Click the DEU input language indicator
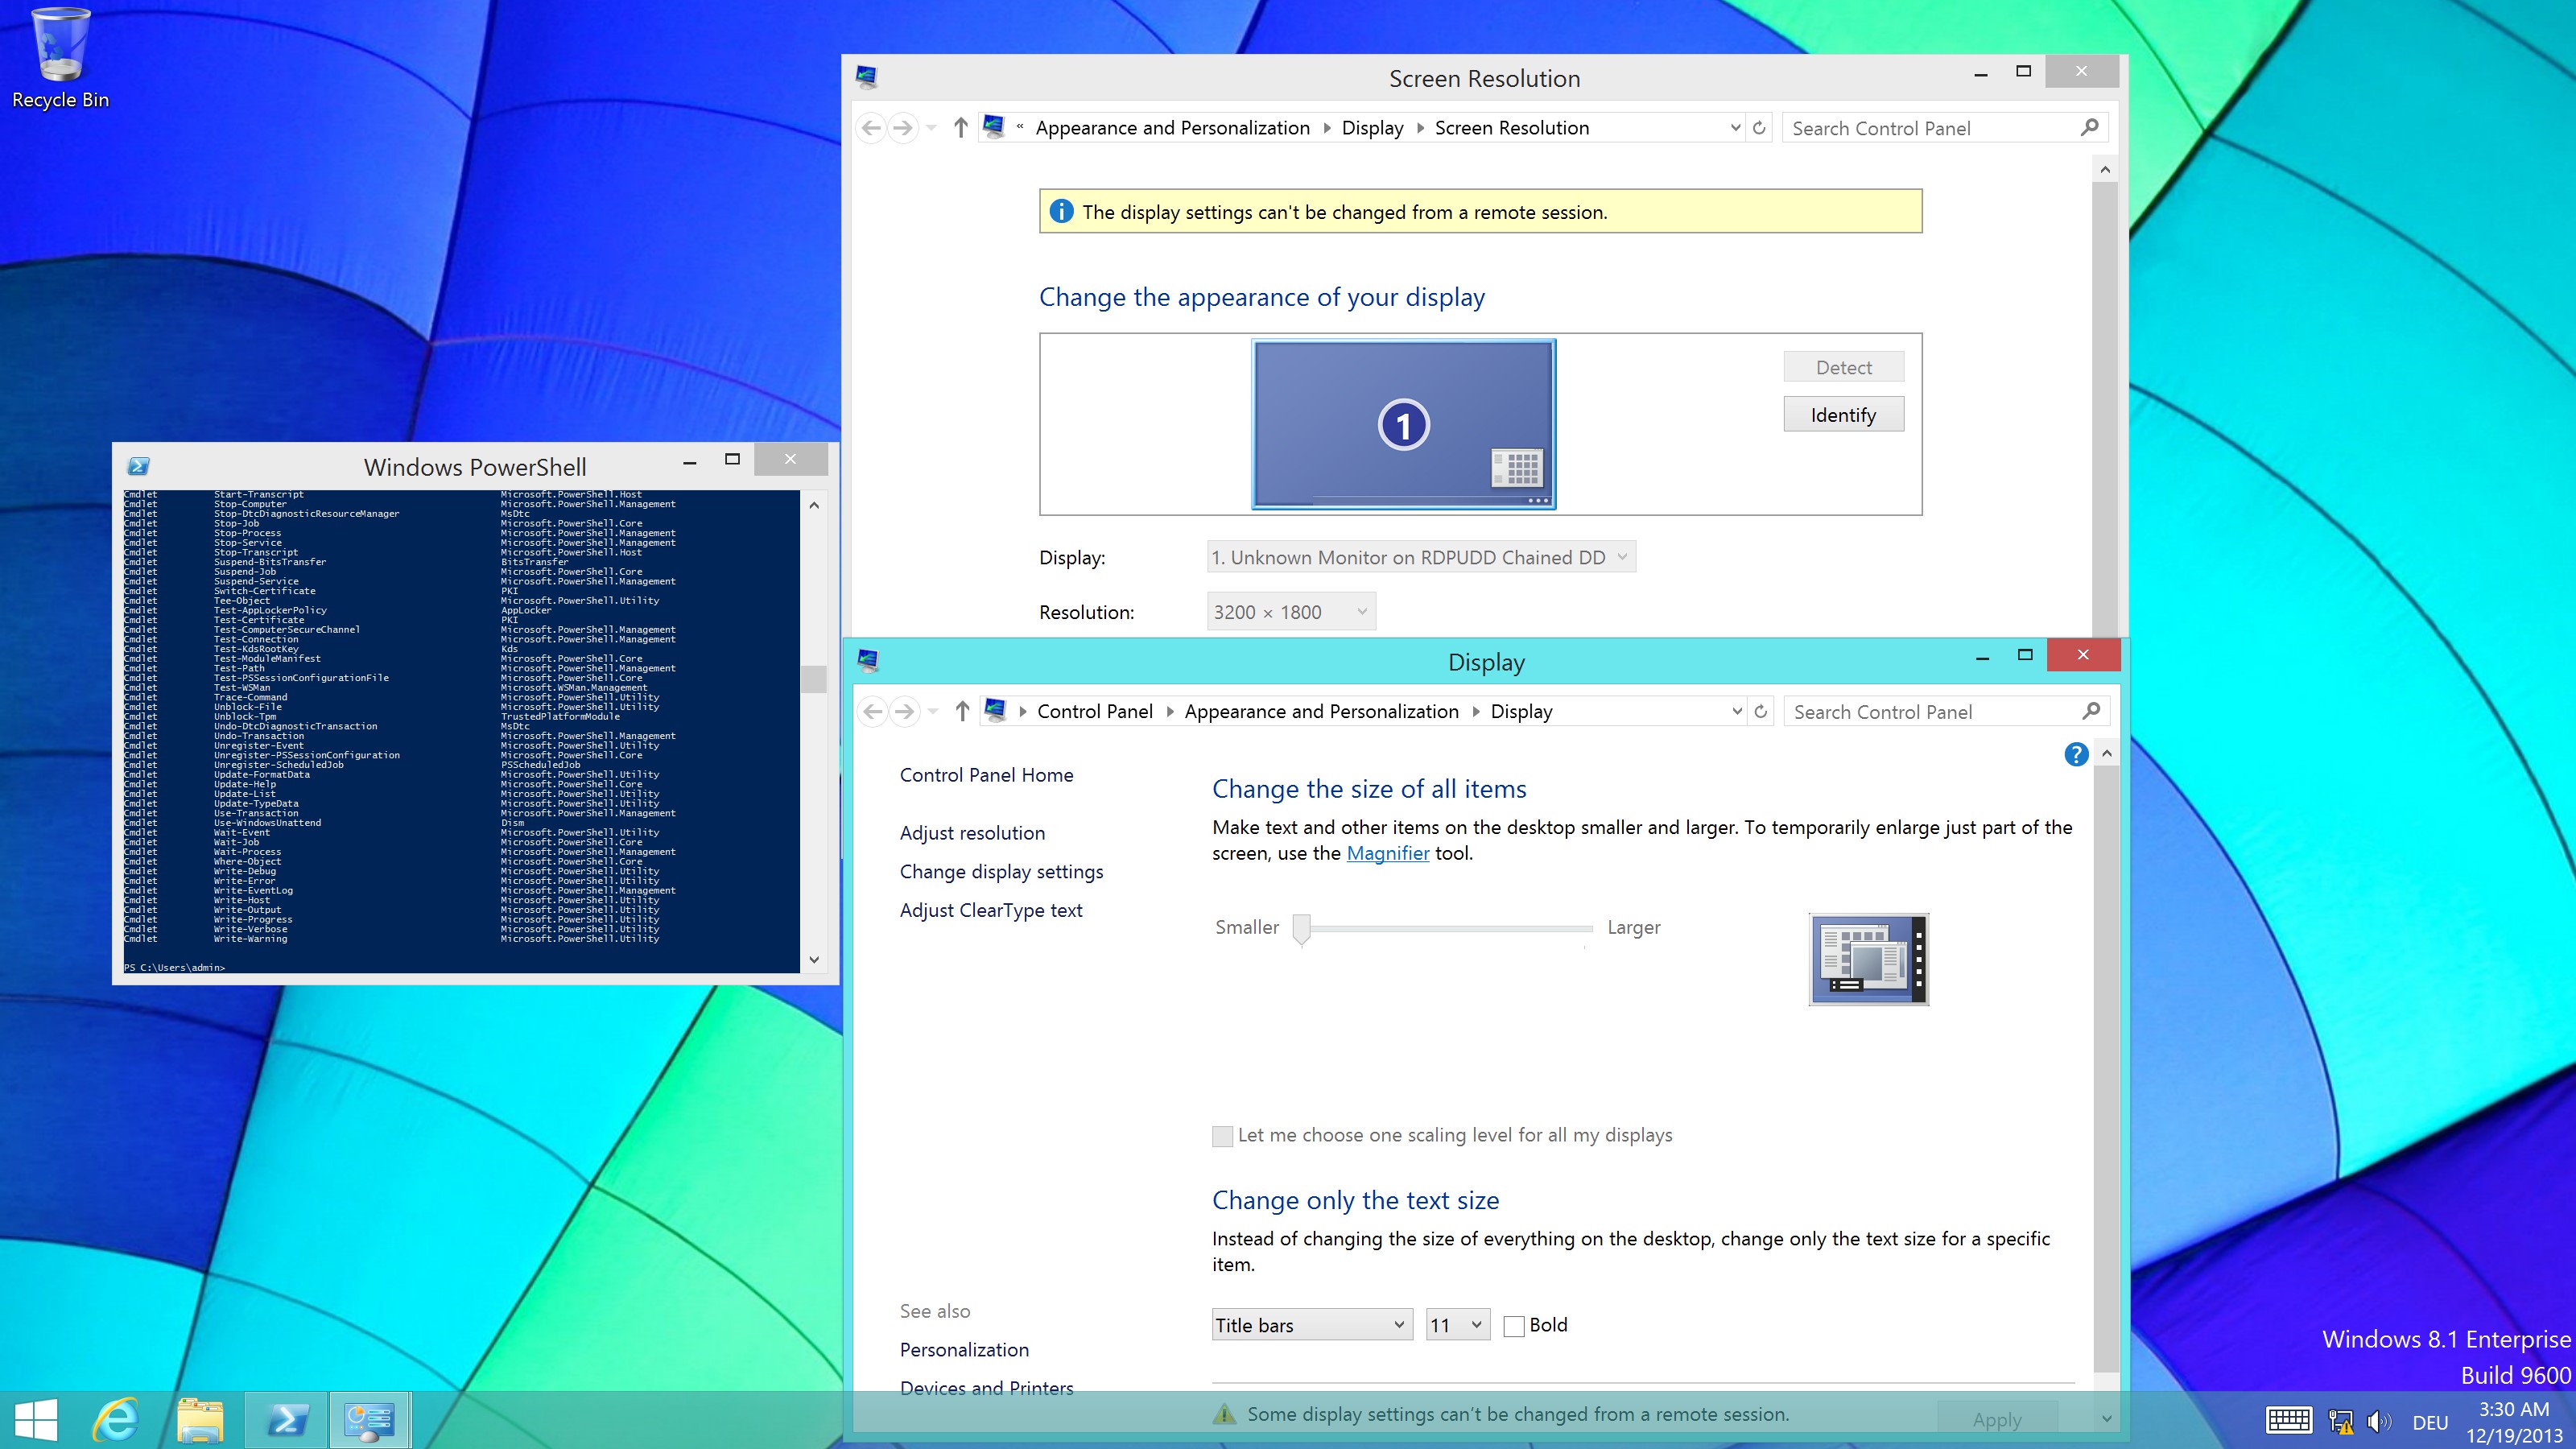The height and width of the screenshot is (1449, 2576). [2430, 1422]
